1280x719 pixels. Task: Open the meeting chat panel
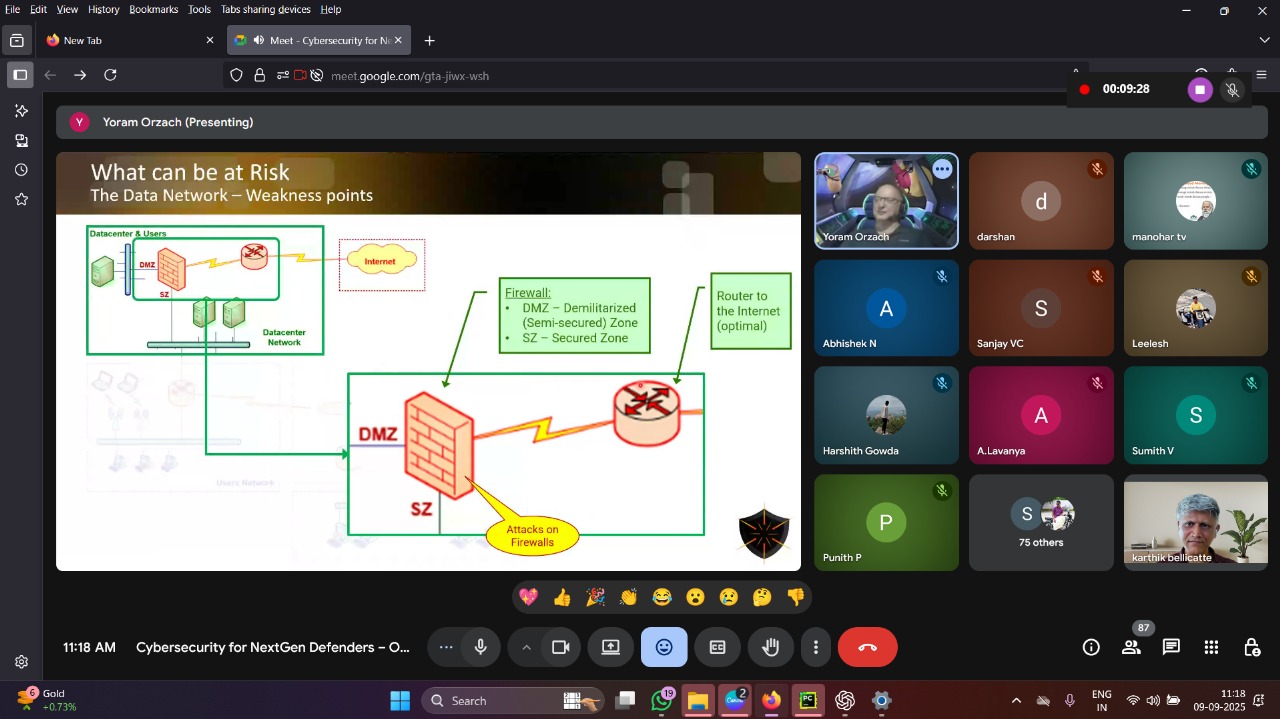click(x=1171, y=647)
